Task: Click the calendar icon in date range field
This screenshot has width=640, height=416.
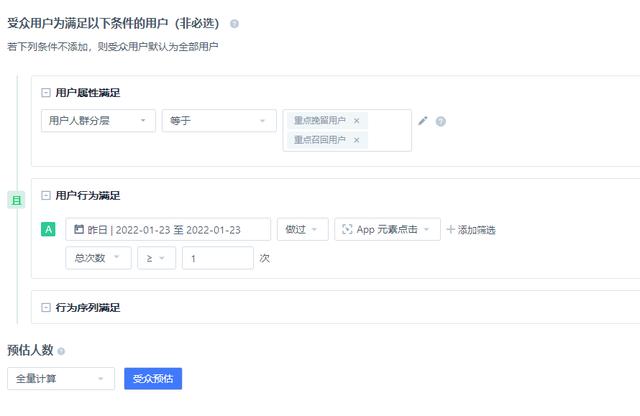Action: (78, 230)
